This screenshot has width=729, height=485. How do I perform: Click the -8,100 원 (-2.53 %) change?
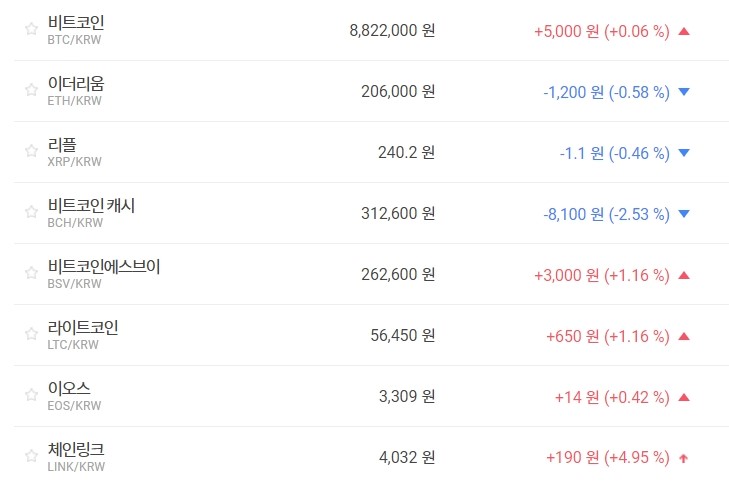click(606, 214)
